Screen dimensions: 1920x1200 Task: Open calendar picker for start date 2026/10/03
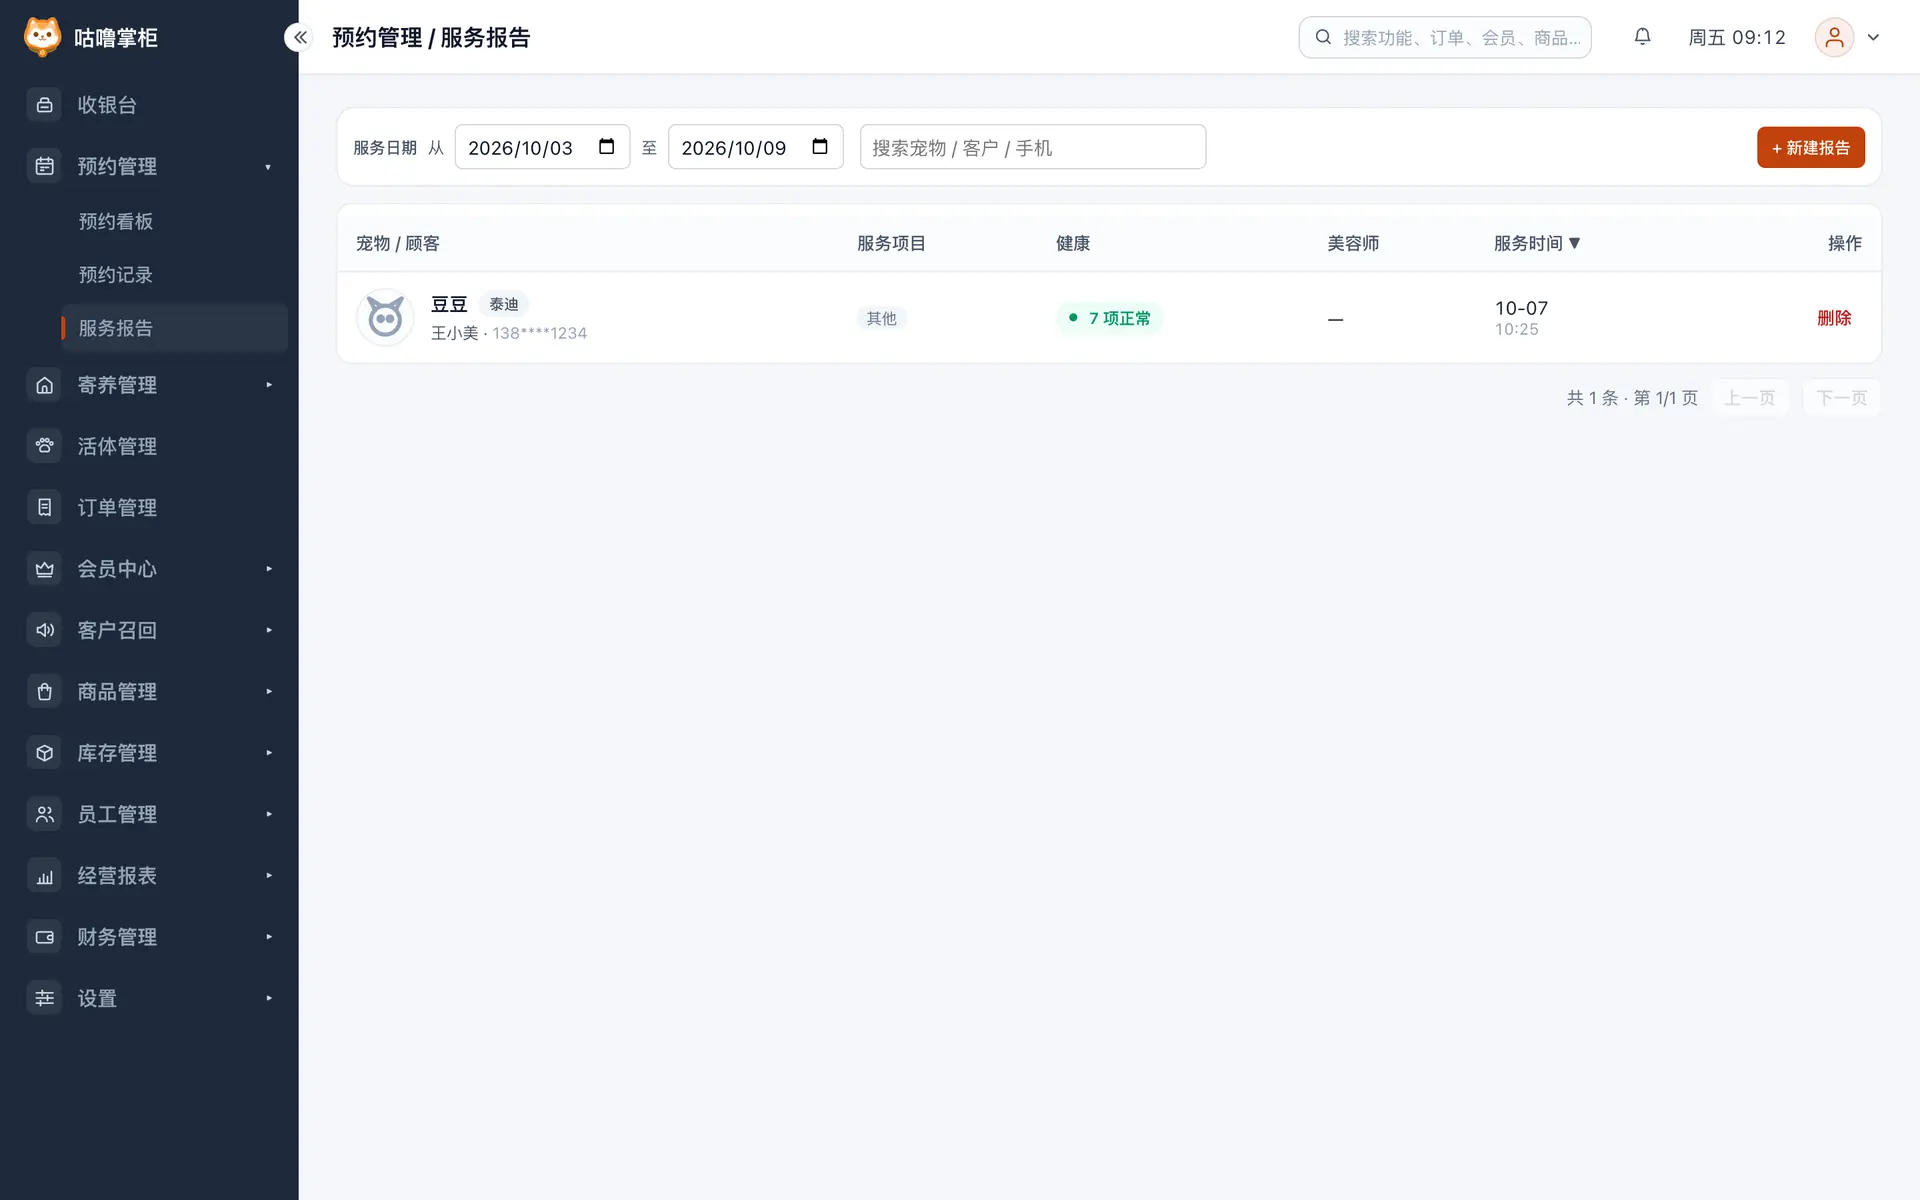click(x=606, y=147)
